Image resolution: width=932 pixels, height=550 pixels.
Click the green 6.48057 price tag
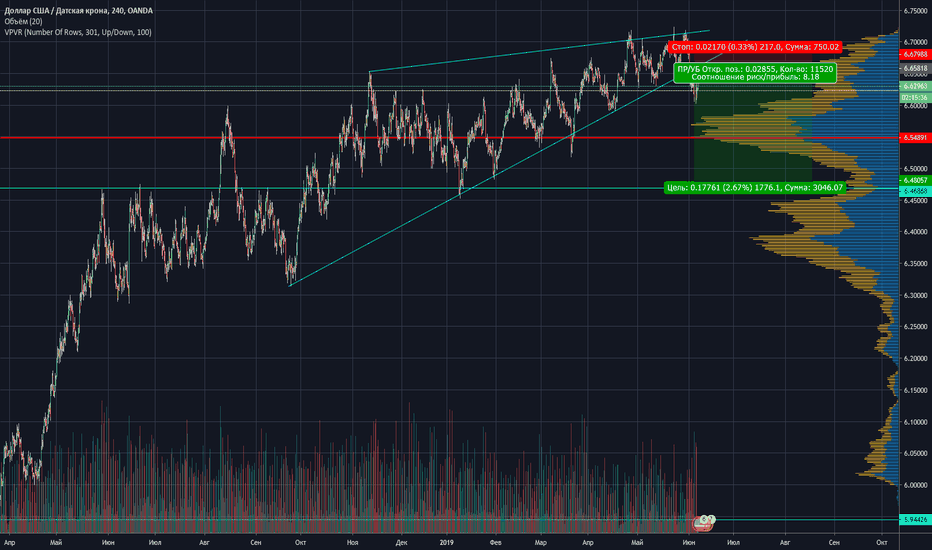click(x=915, y=180)
